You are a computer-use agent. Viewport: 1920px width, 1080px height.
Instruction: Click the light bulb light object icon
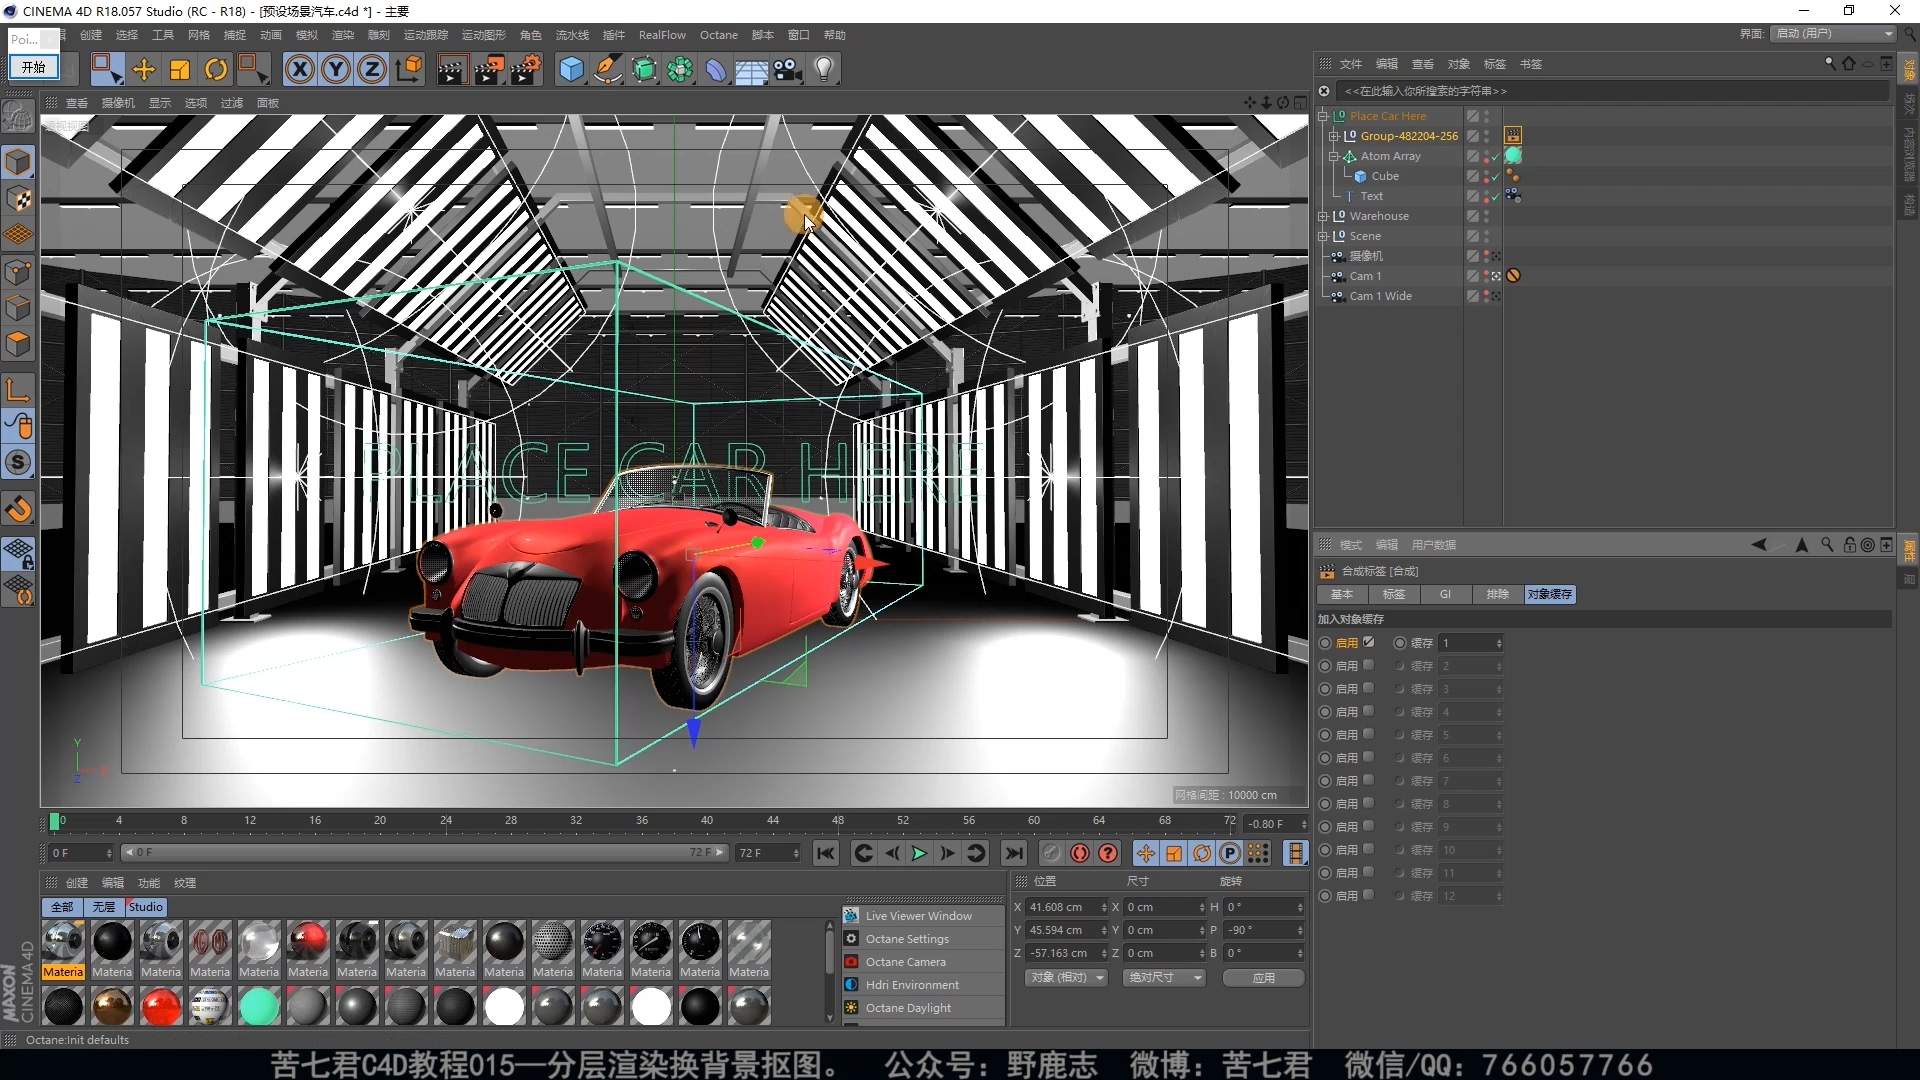tap(823, 69)
